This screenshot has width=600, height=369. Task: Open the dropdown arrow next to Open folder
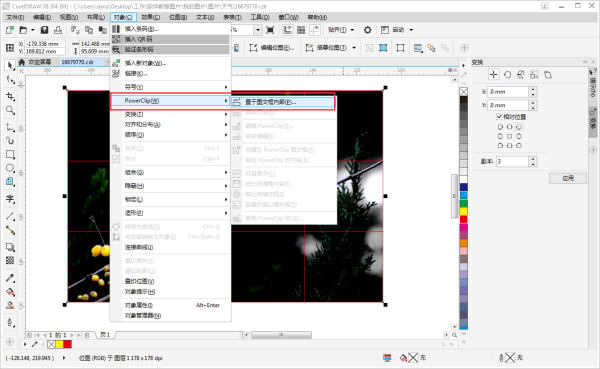33,30
